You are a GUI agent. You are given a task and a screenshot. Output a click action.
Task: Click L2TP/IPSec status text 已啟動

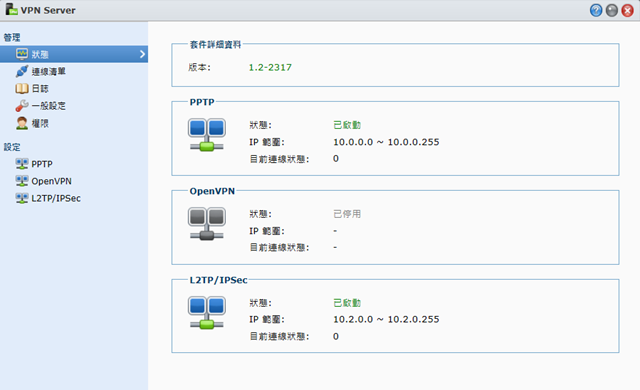click(x=347, y=303)
